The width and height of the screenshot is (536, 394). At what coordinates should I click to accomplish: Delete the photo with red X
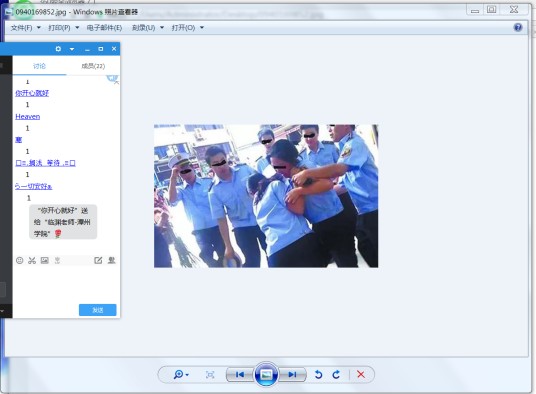pos(361,375)
